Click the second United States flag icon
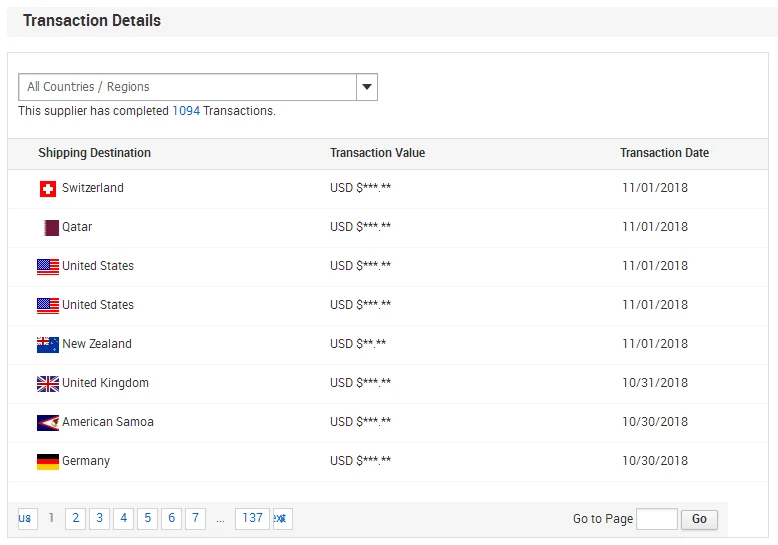 coord(48,306)
